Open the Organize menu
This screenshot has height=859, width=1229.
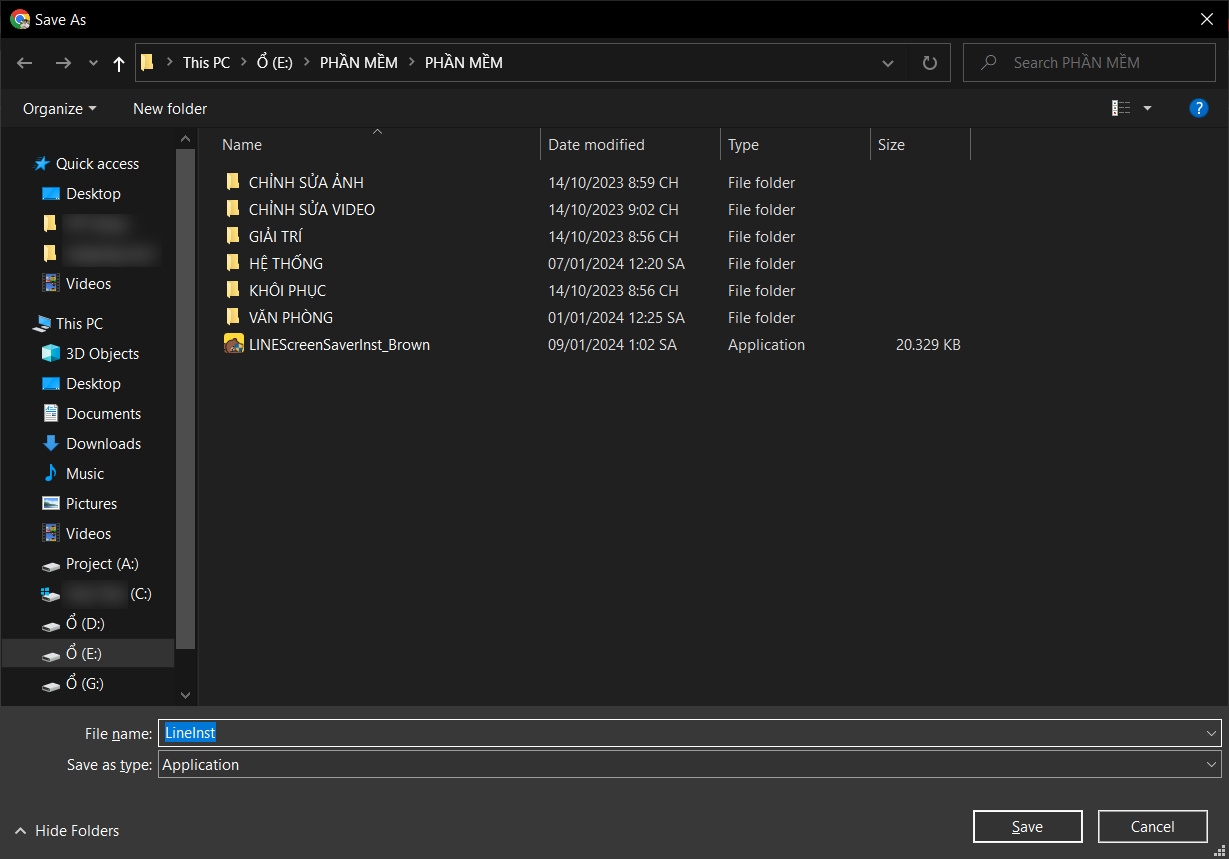click(x=60, y=108)
